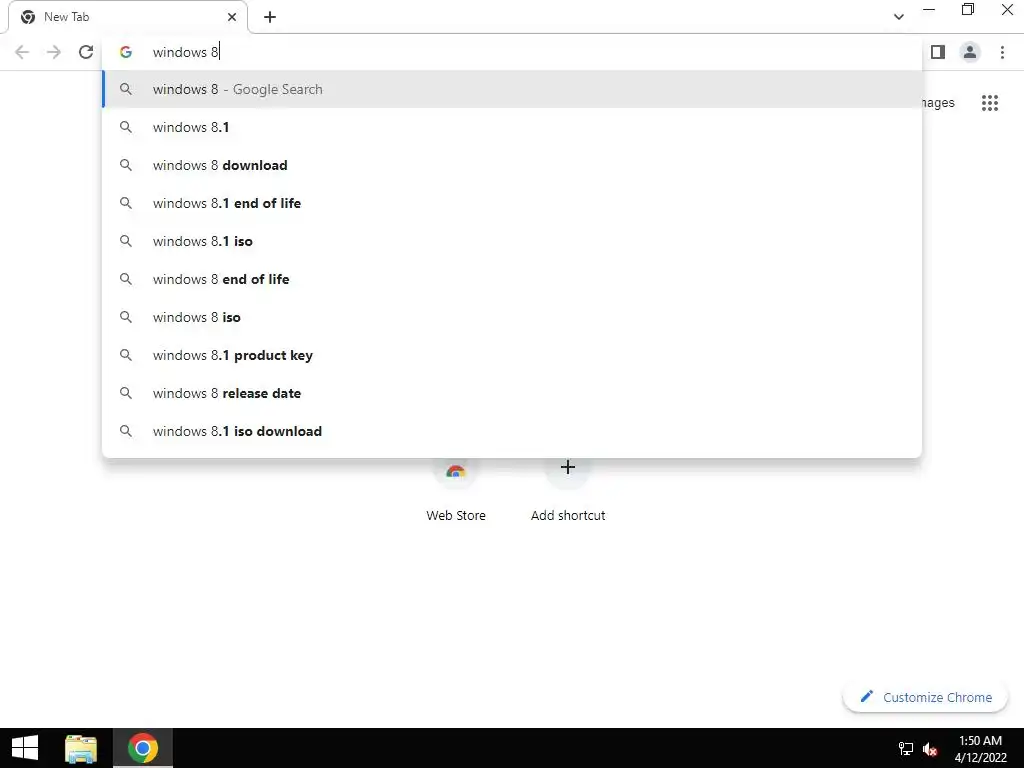This screenshot has width=1024, height=768.
Task: Choose 'windows 8.1 iso download' suggestion
Action: coord(512,431)
